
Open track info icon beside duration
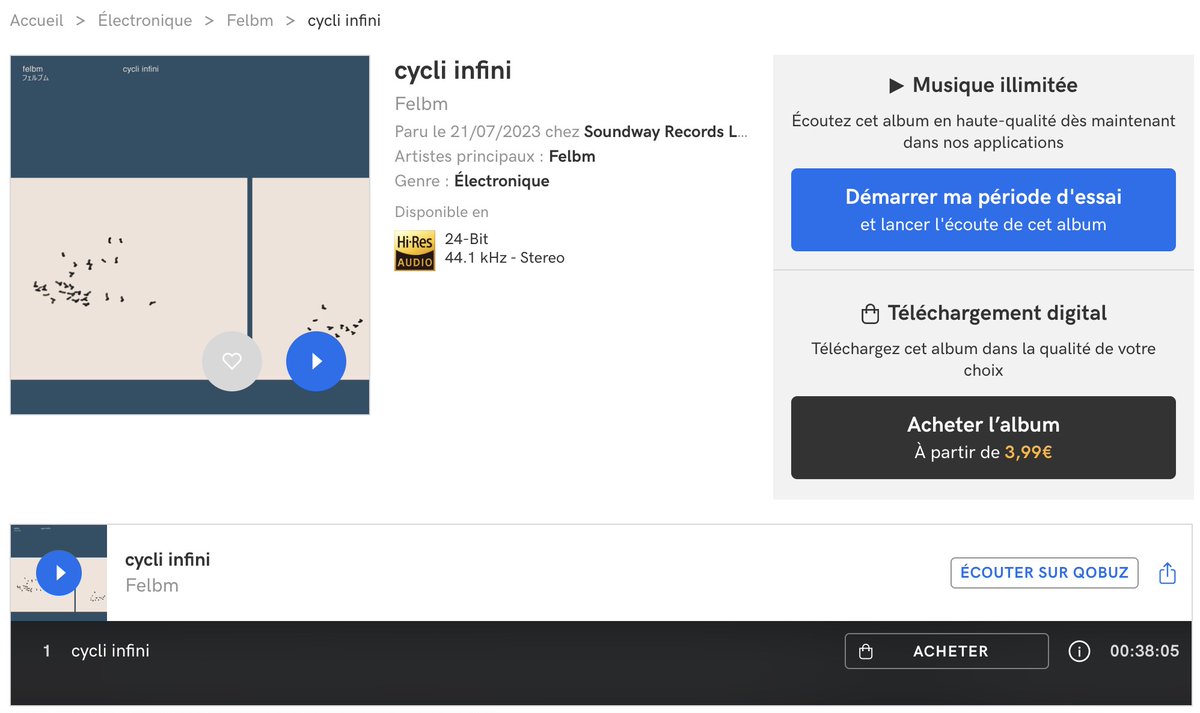point(1079,651)
